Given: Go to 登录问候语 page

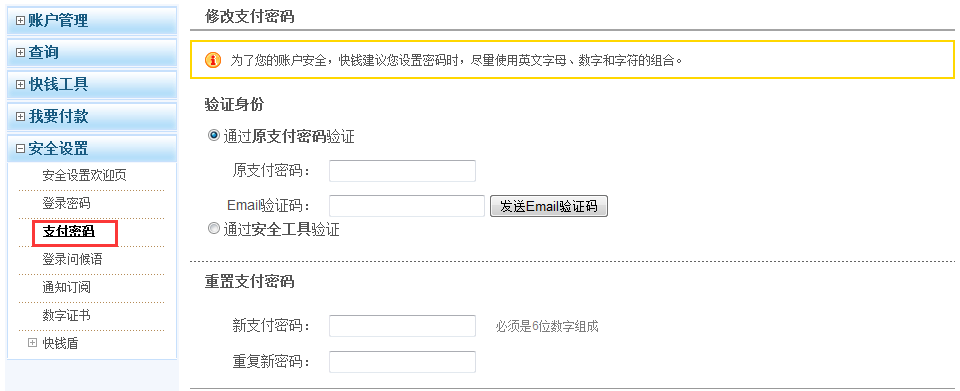Looking at the screenshot, I should 72,259.
